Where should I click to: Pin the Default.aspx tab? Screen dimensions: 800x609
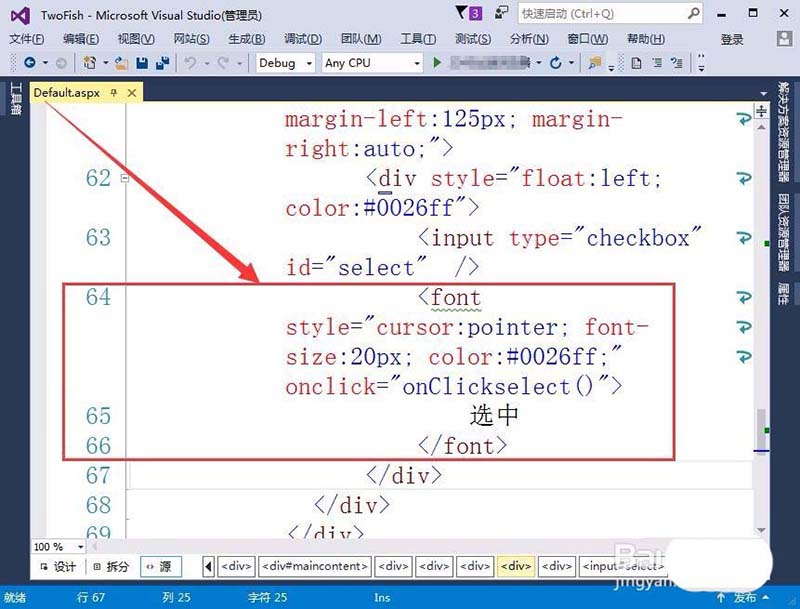[x=113, y=92]
